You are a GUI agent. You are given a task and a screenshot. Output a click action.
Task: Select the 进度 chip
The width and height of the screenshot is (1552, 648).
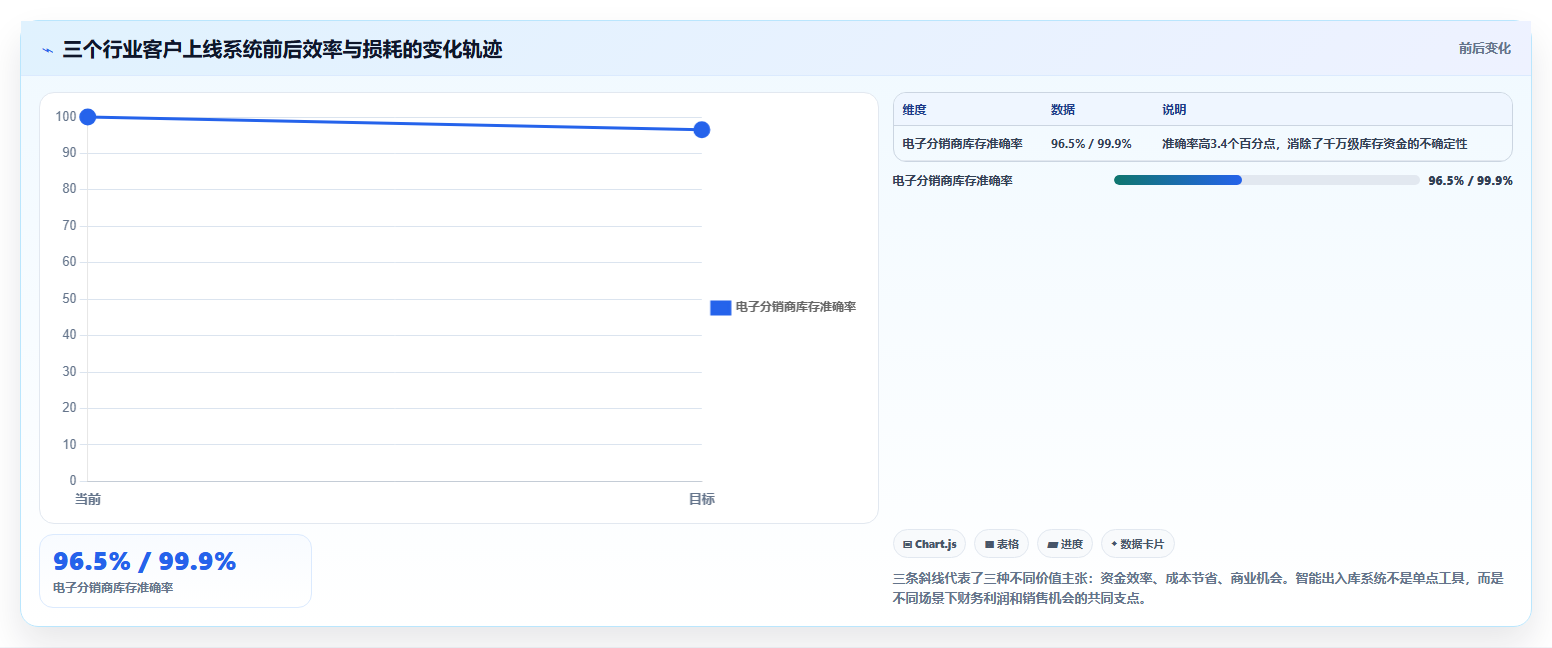tap(1065, 544)
